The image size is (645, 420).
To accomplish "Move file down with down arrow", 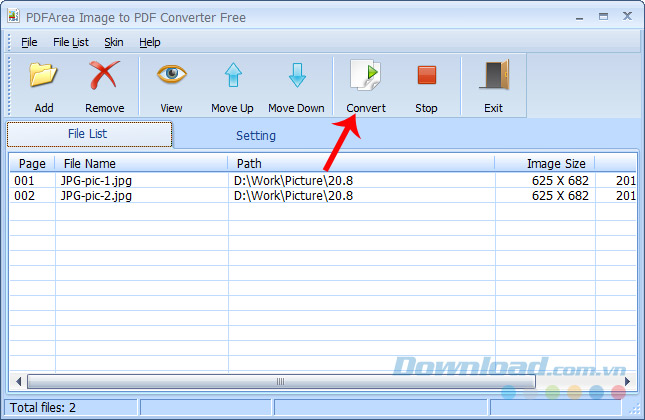I will click(297, 75).
